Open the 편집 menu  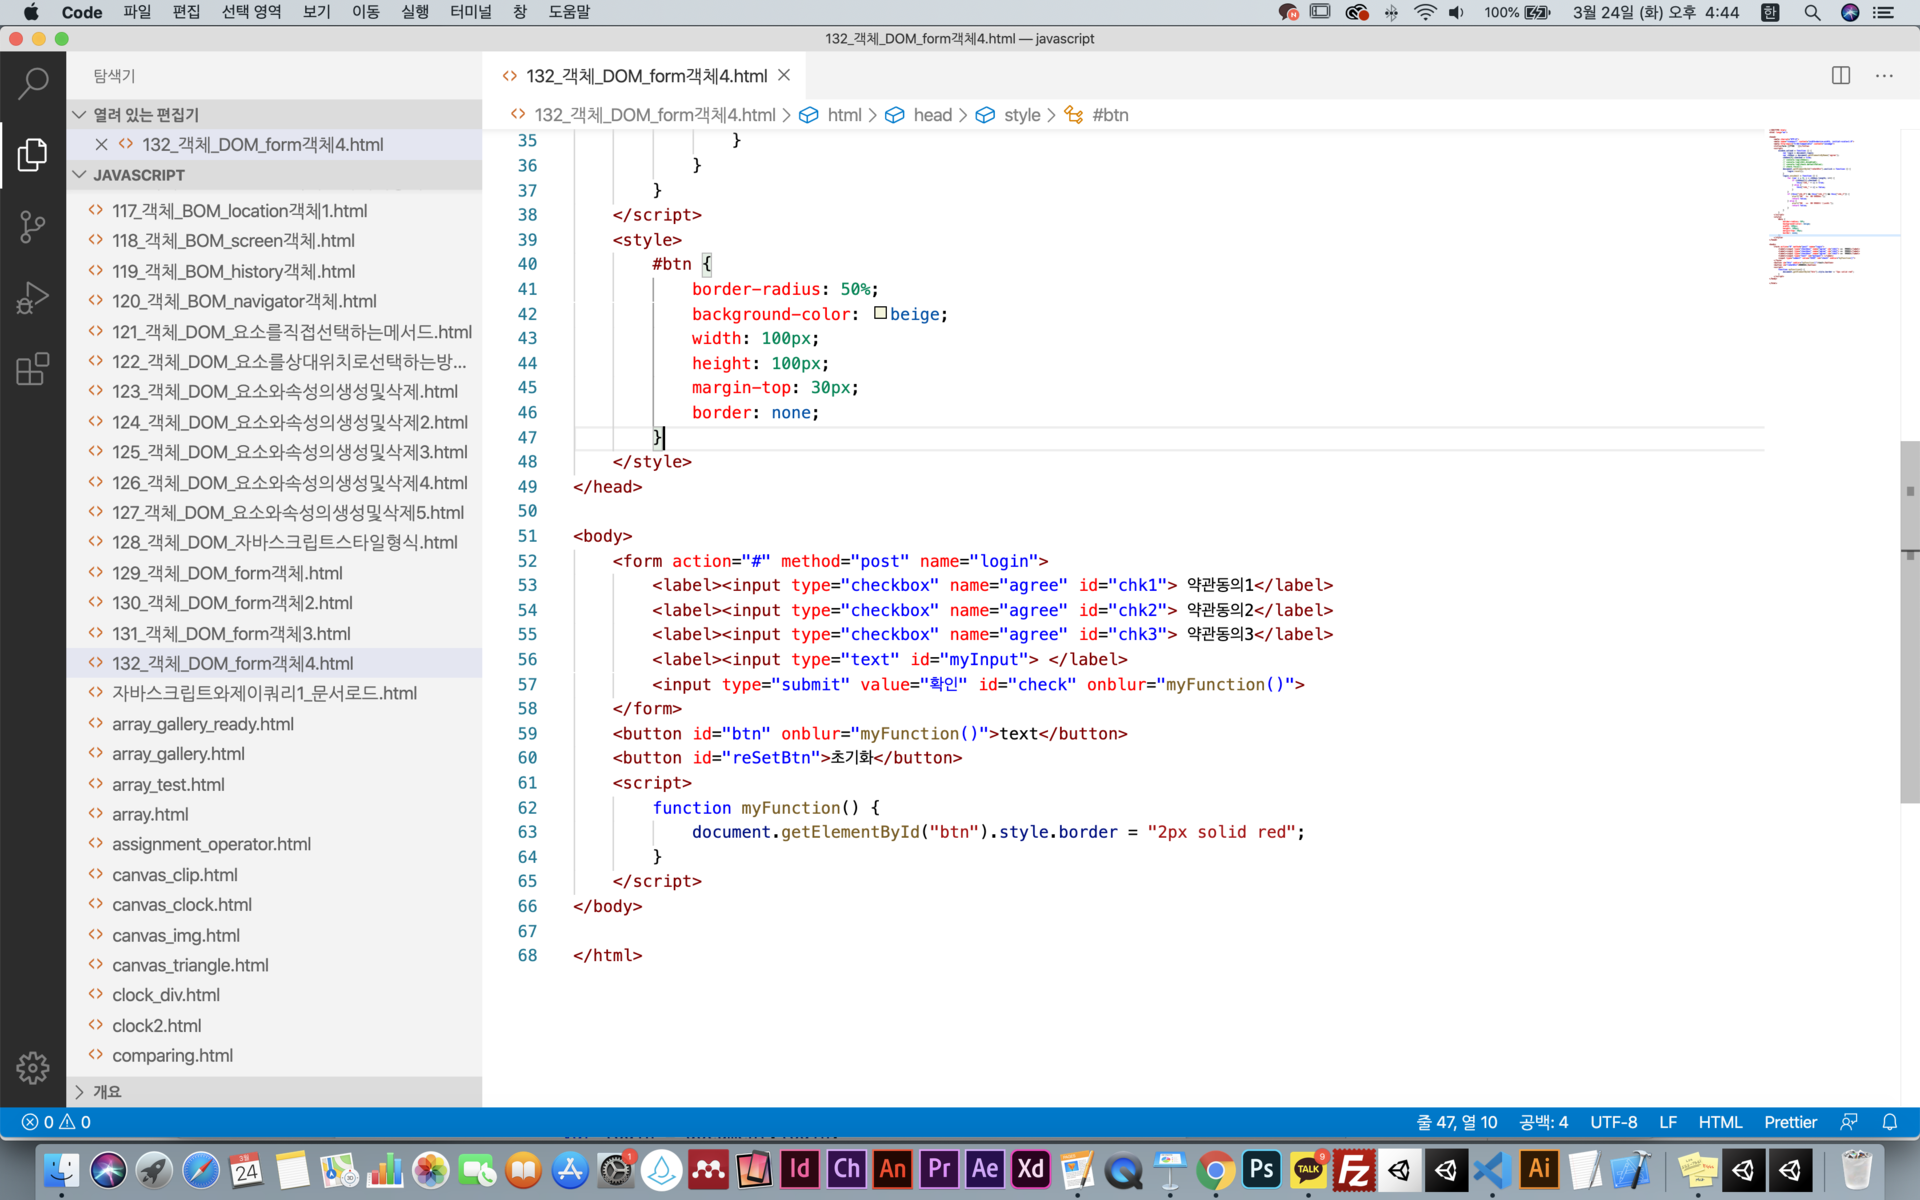pos(186,13)
